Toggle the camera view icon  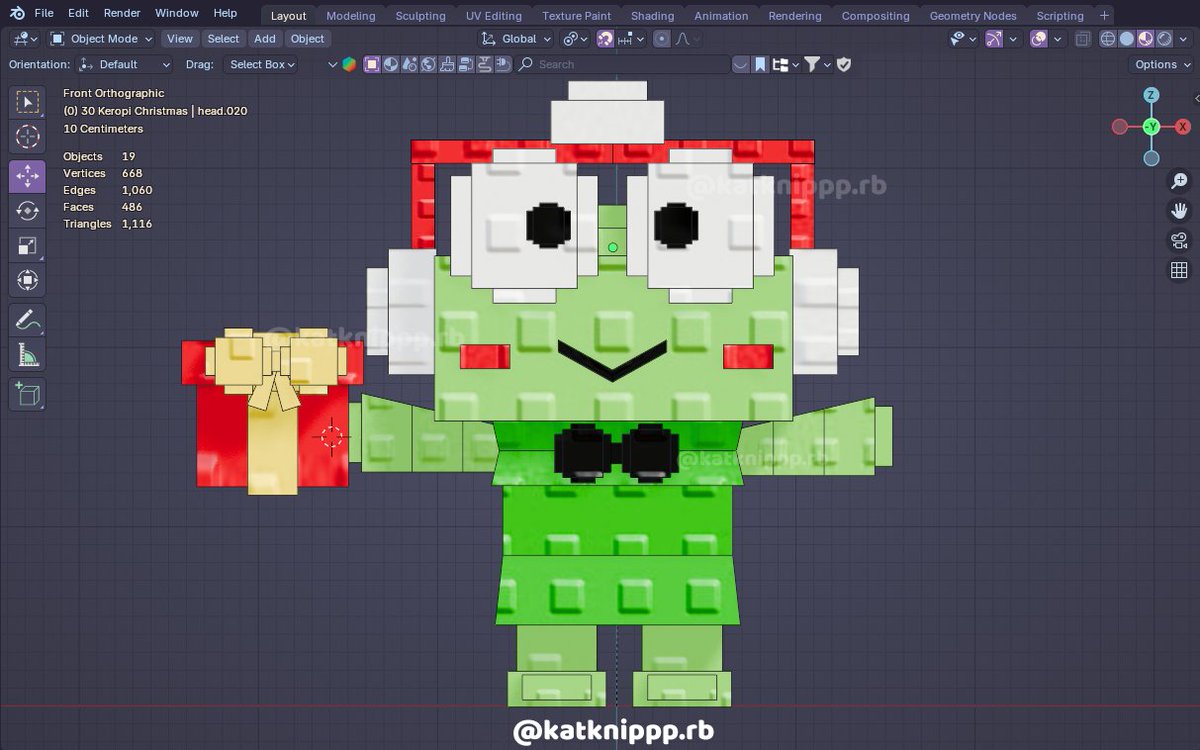coord(1179,241)
